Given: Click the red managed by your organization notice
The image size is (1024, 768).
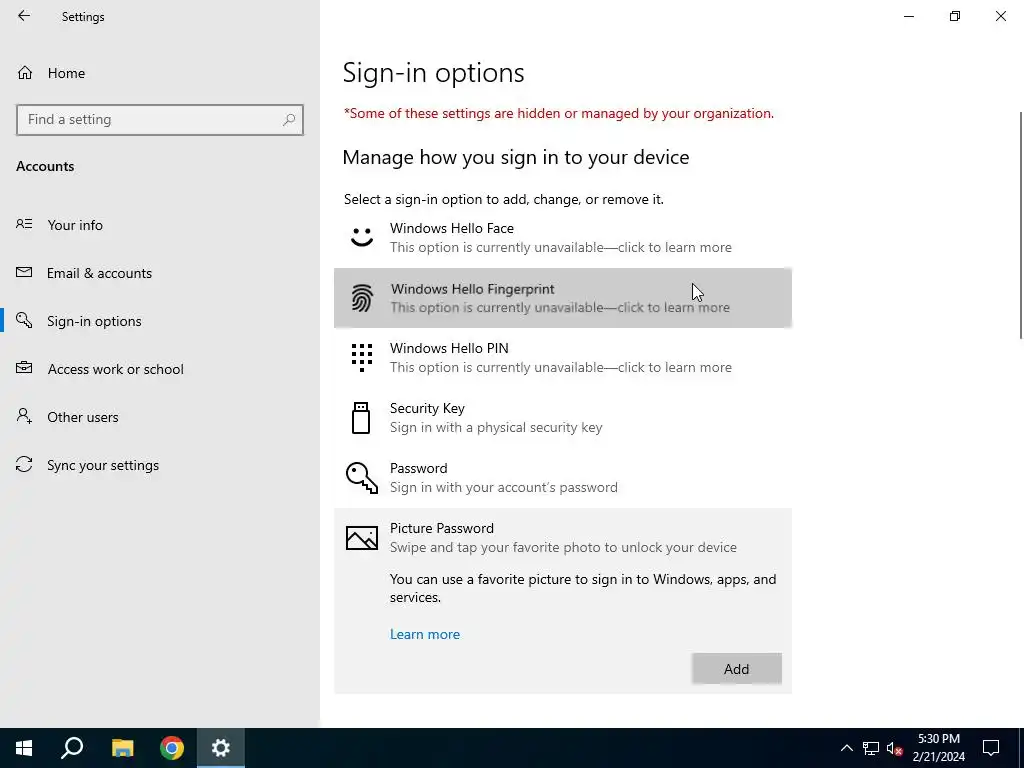Looking at the screenshot, I should pos(559,113).
